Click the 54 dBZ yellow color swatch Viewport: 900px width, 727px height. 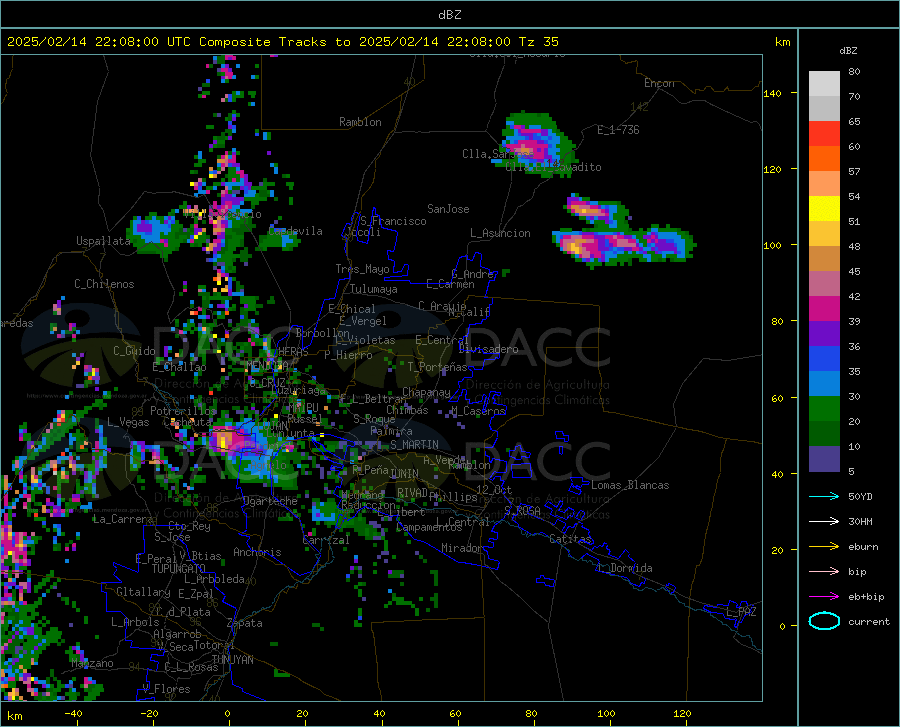point(824,208)
